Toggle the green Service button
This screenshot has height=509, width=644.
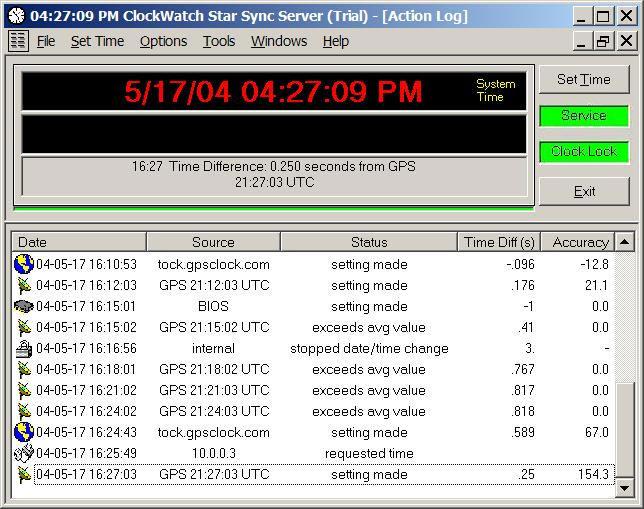click(x=584, y=115)
